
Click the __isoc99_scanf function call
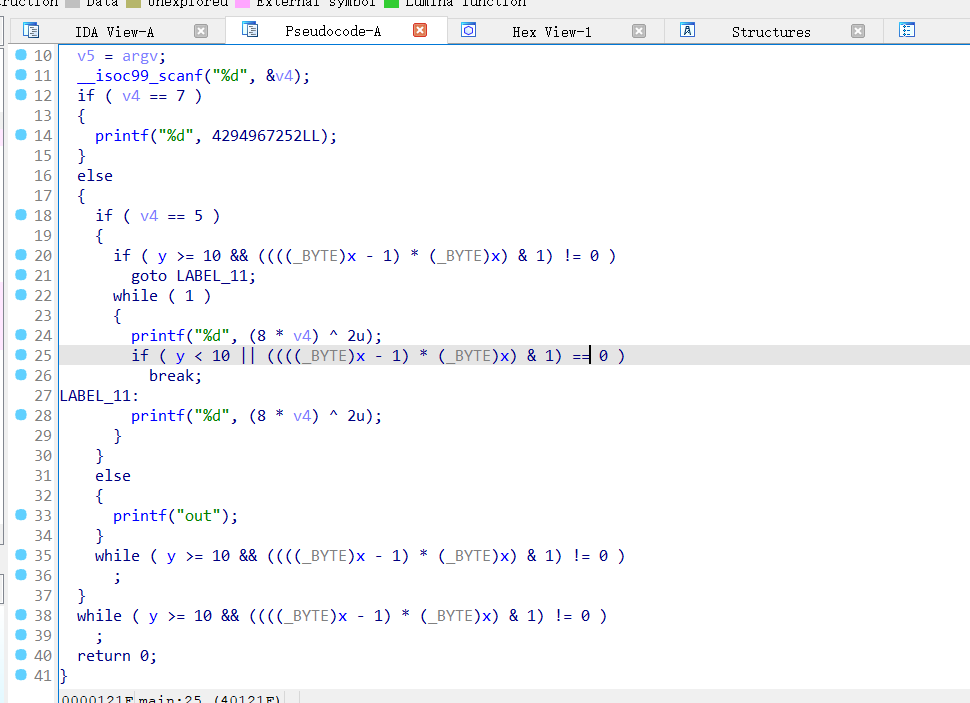pos(140,75)
